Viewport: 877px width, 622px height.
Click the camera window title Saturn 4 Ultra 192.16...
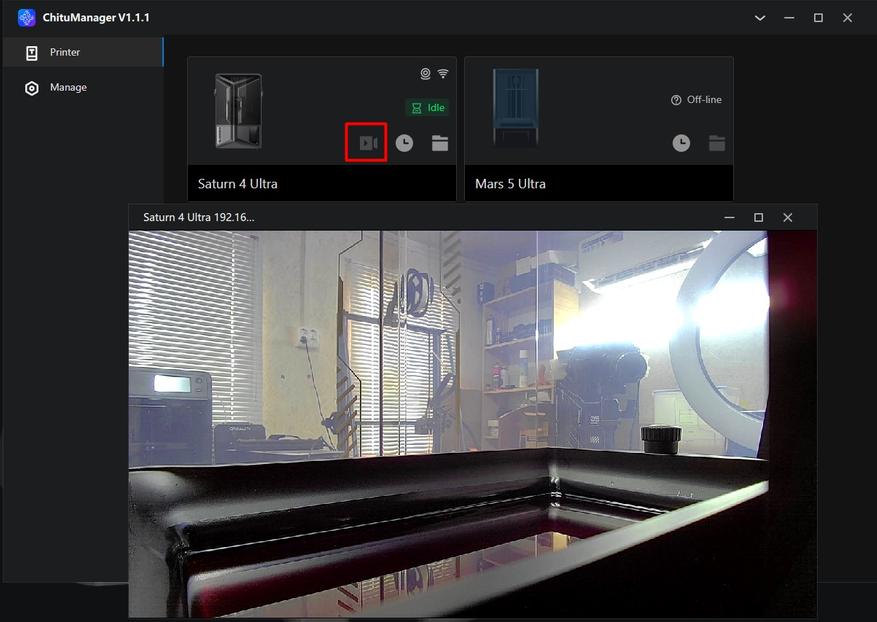199,217
